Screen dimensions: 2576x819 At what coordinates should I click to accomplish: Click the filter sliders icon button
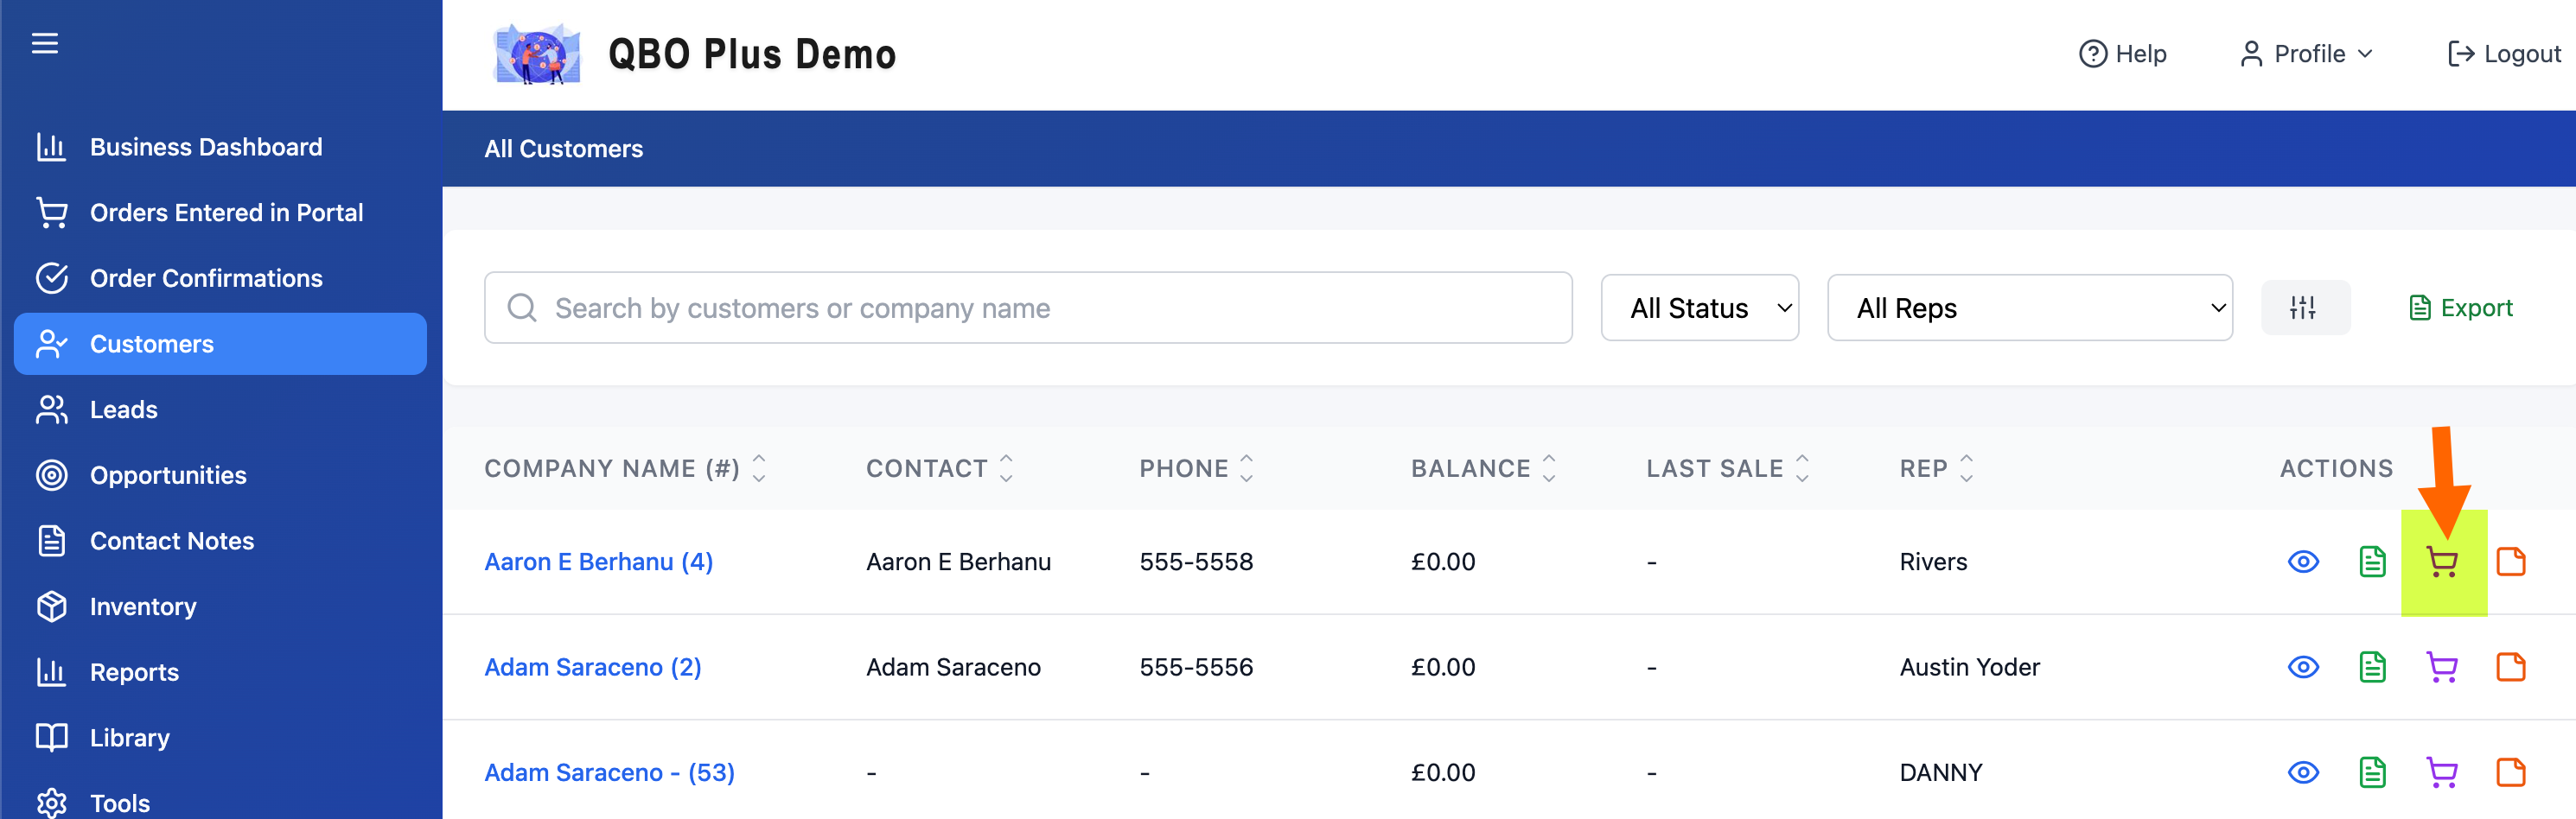click(2304, 308)
